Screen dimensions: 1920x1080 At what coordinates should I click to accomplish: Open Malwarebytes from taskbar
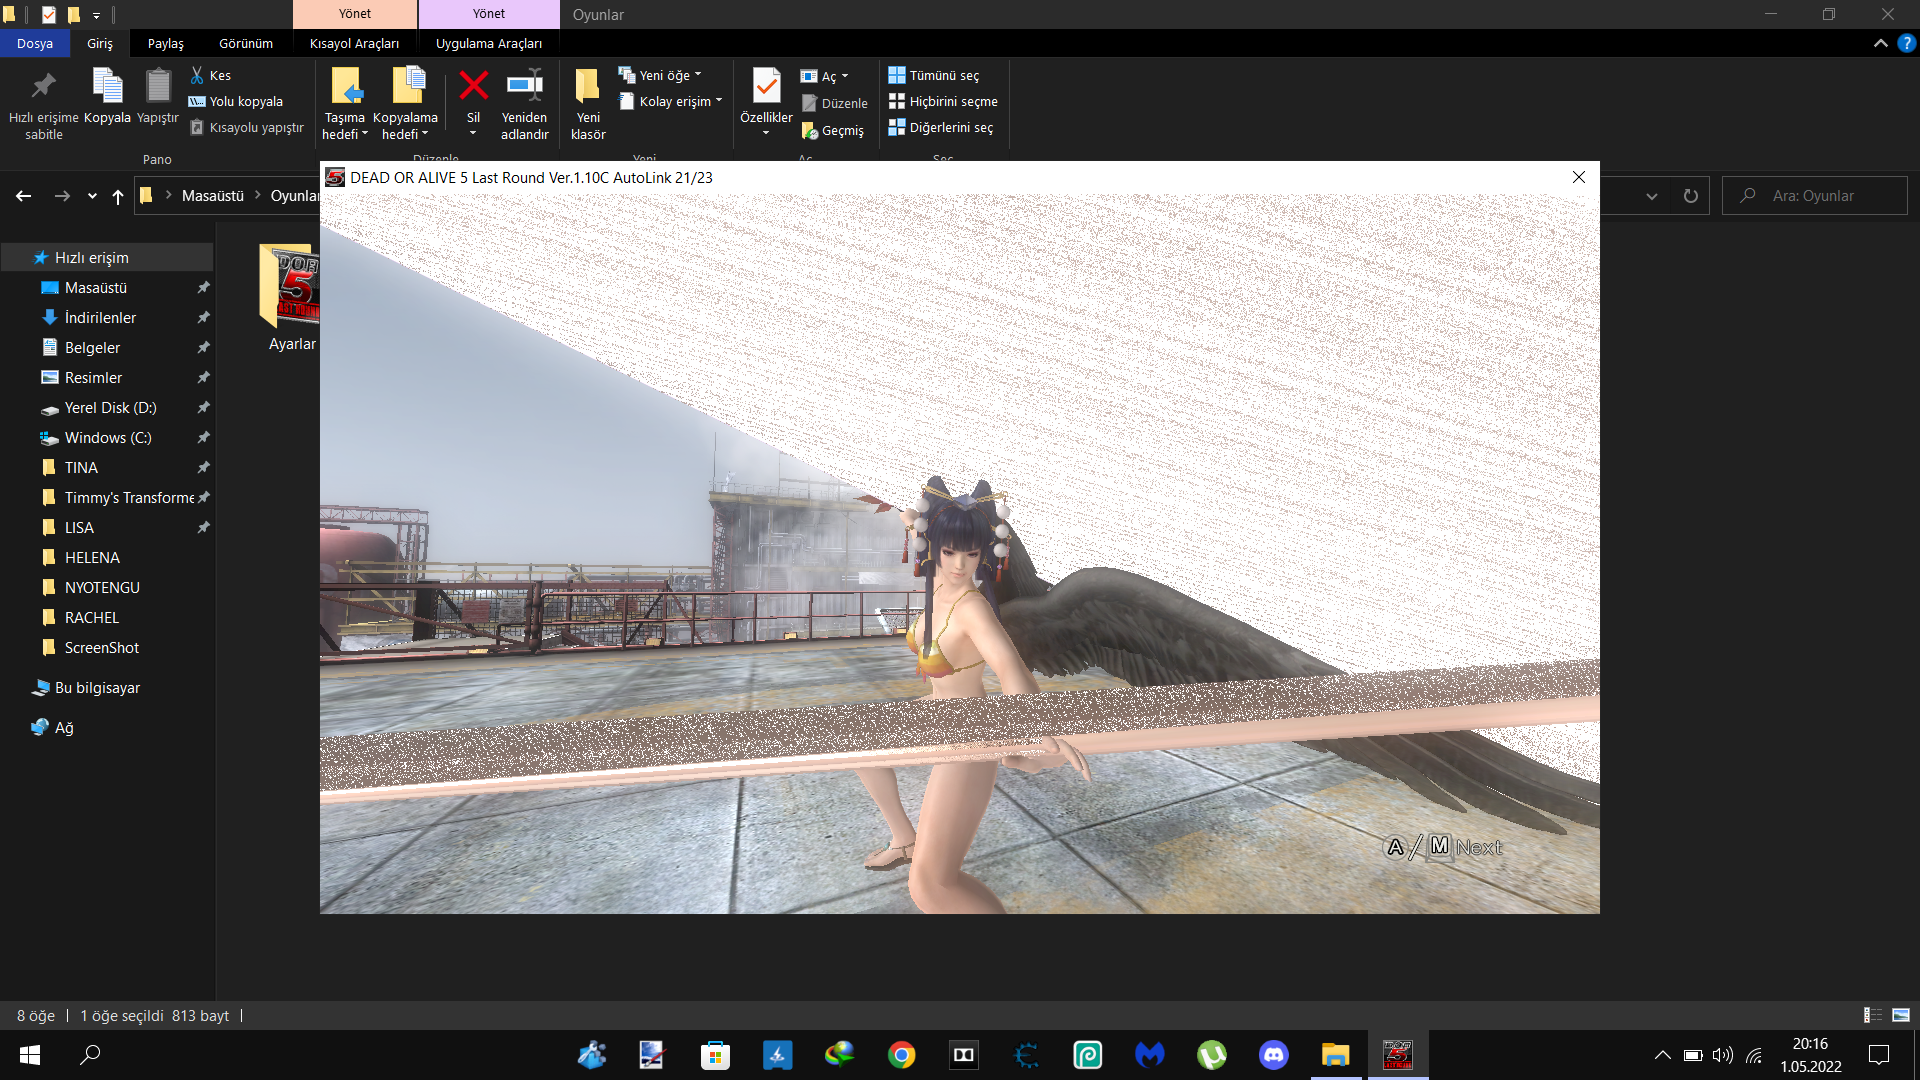(1150, 1055)
